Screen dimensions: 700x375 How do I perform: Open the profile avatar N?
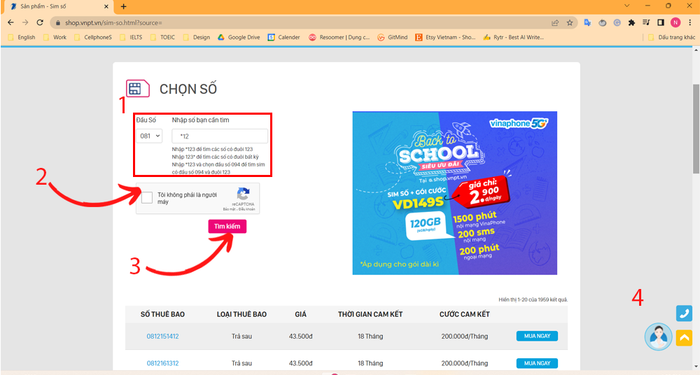(x=675, y=22)
